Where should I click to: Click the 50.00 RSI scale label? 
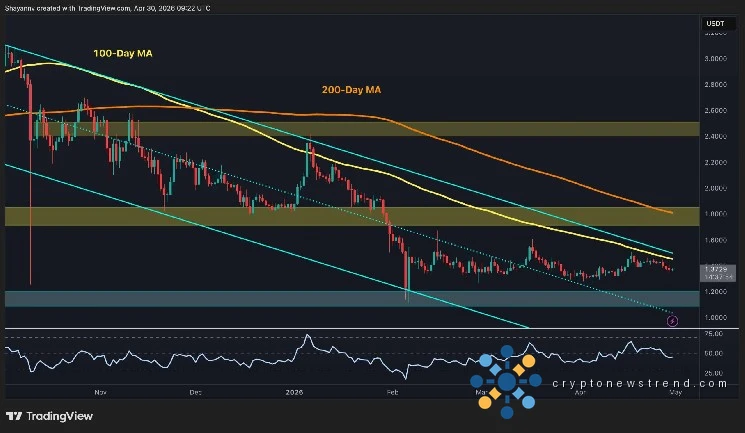tap(714, 353)
